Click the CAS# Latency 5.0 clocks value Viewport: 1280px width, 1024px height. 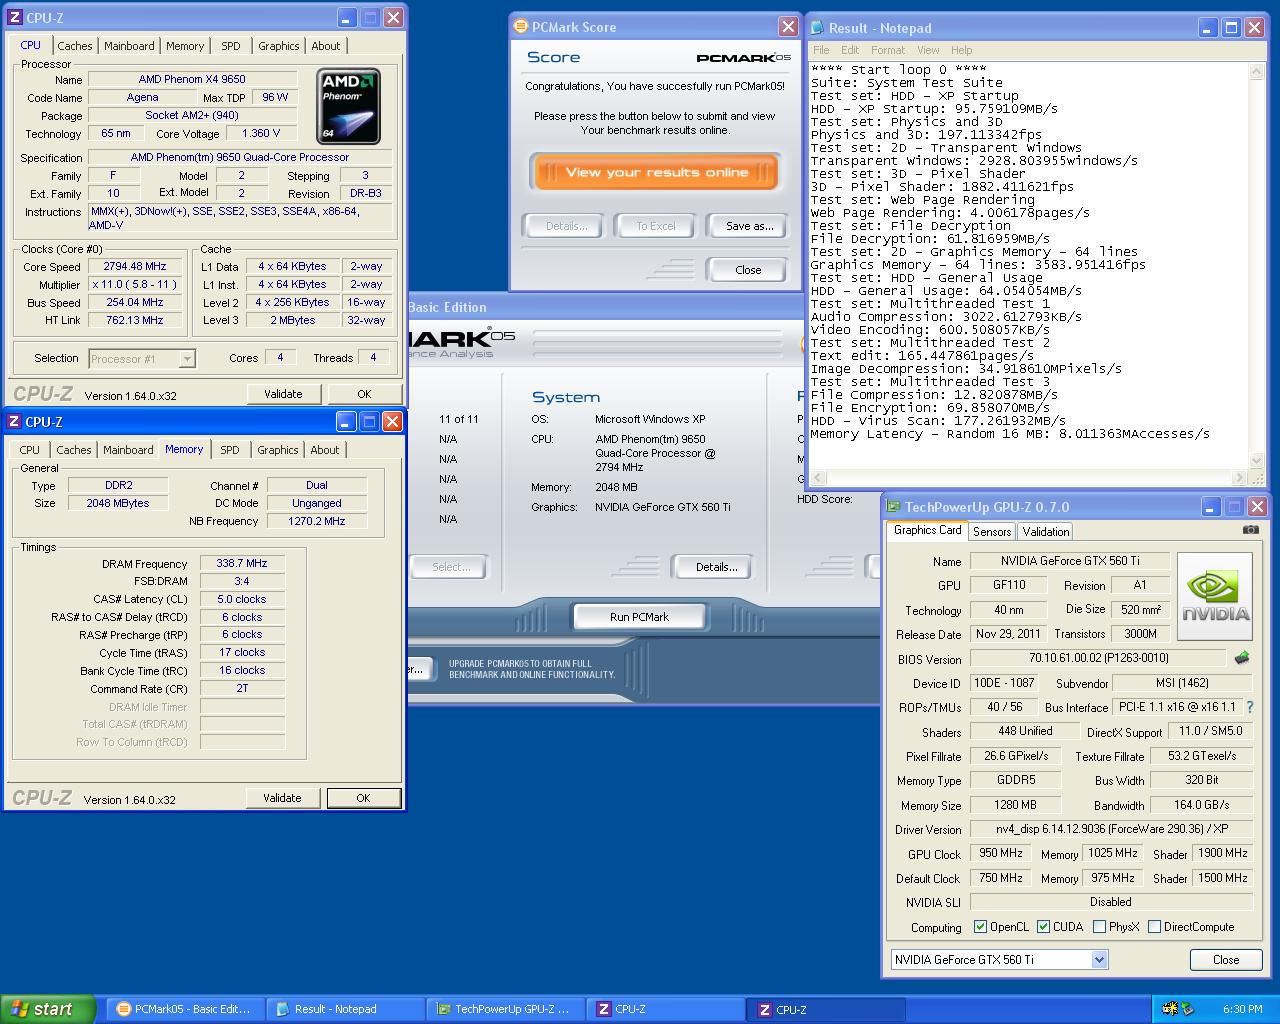(242, 600)
